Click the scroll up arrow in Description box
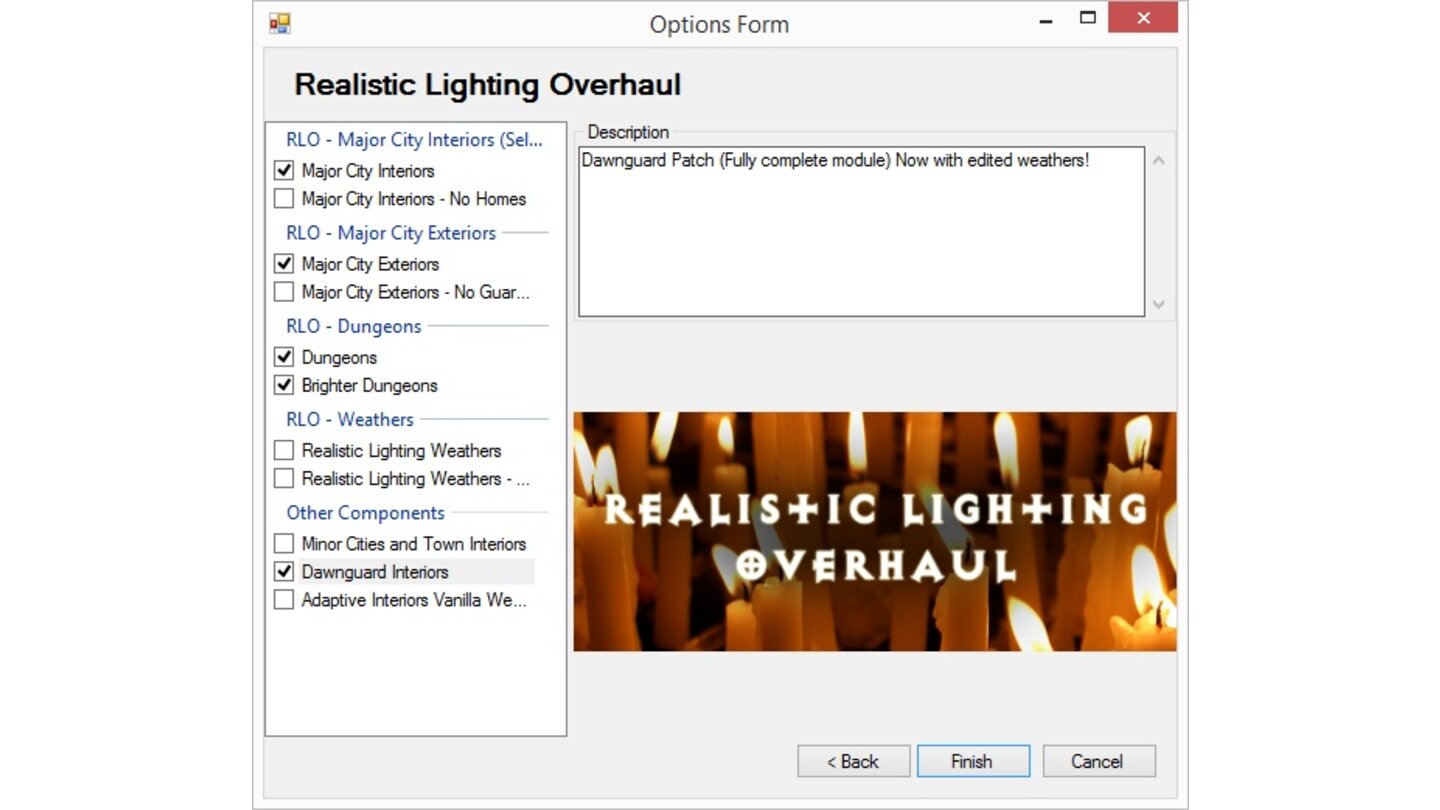The height and width of the screenshot is (810, 1440). tap(1159, 160)
